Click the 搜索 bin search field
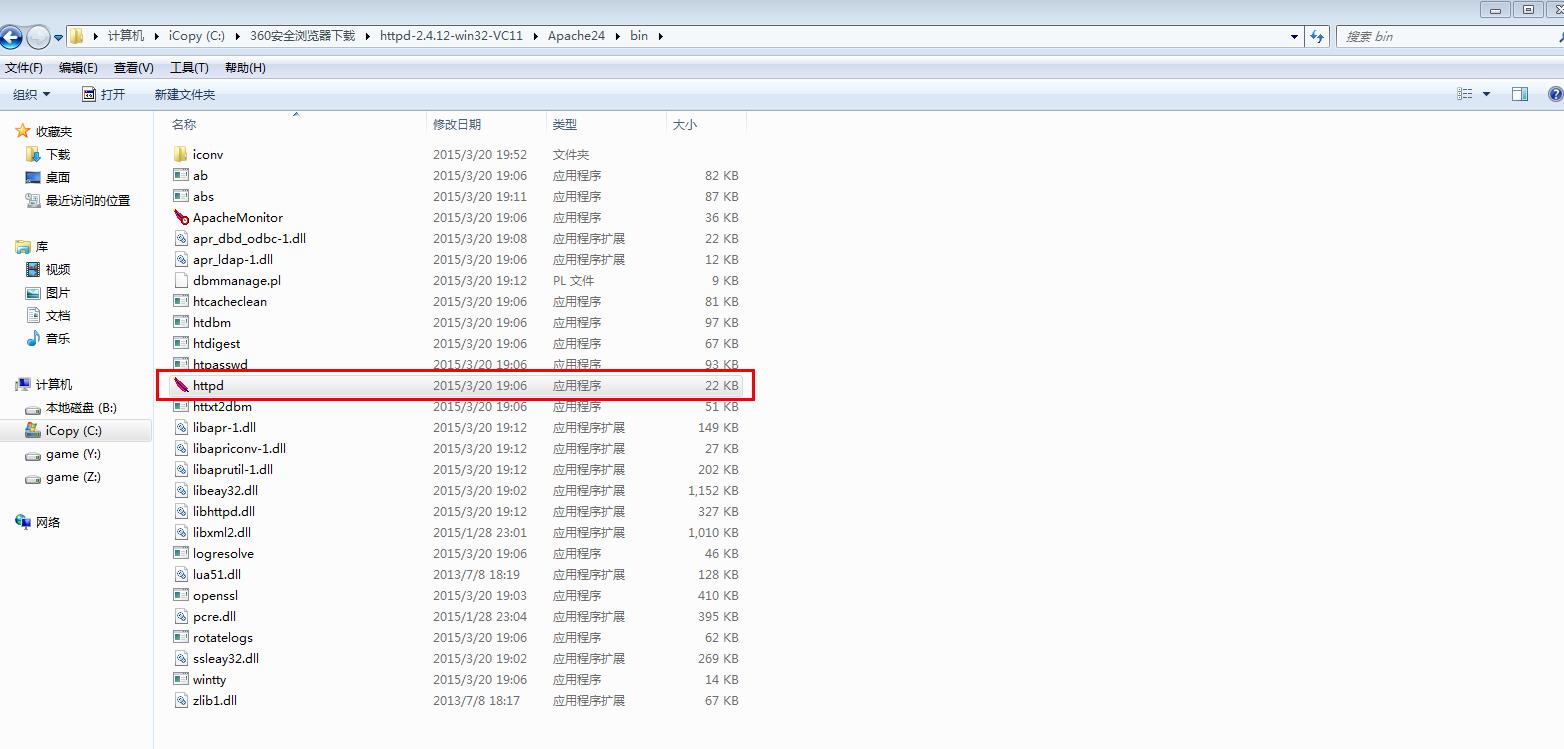 (x=1440, y=36)
